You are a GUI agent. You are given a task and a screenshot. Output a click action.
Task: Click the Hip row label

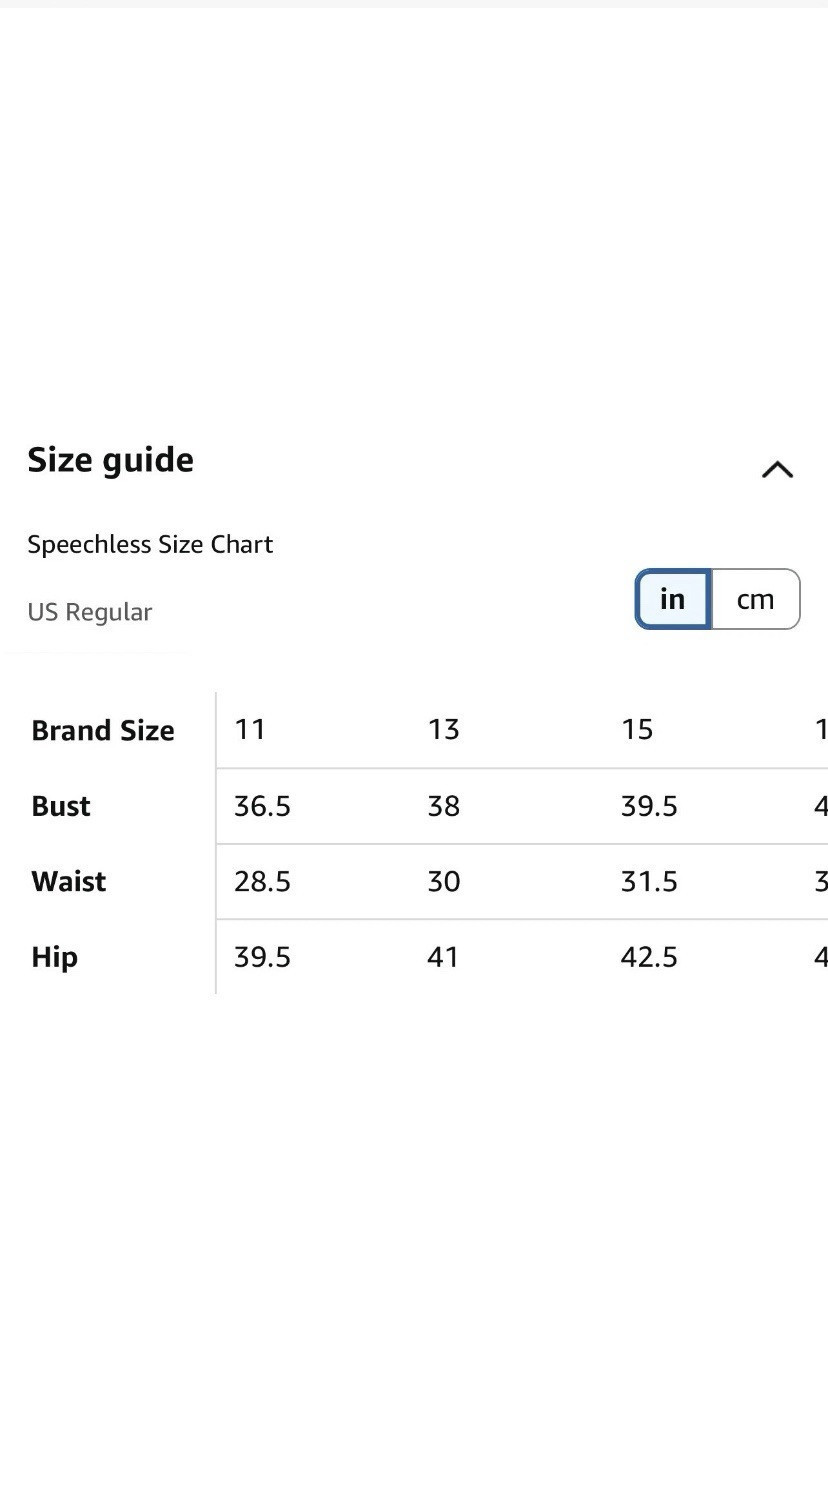click(x=54, y=958)
